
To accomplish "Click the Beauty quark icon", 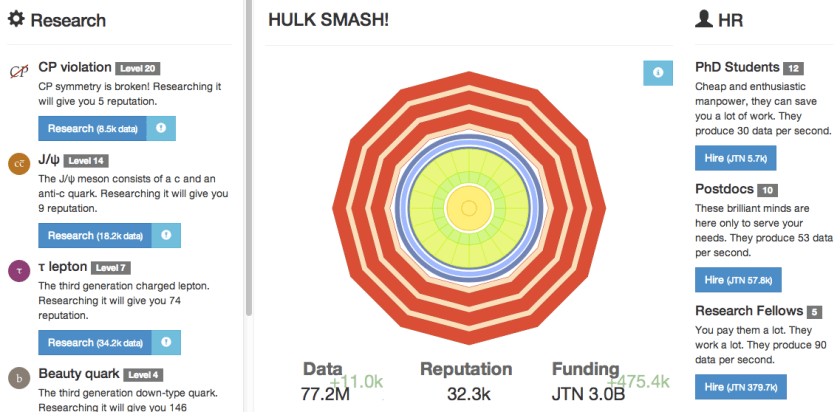I will pos(18,377).
